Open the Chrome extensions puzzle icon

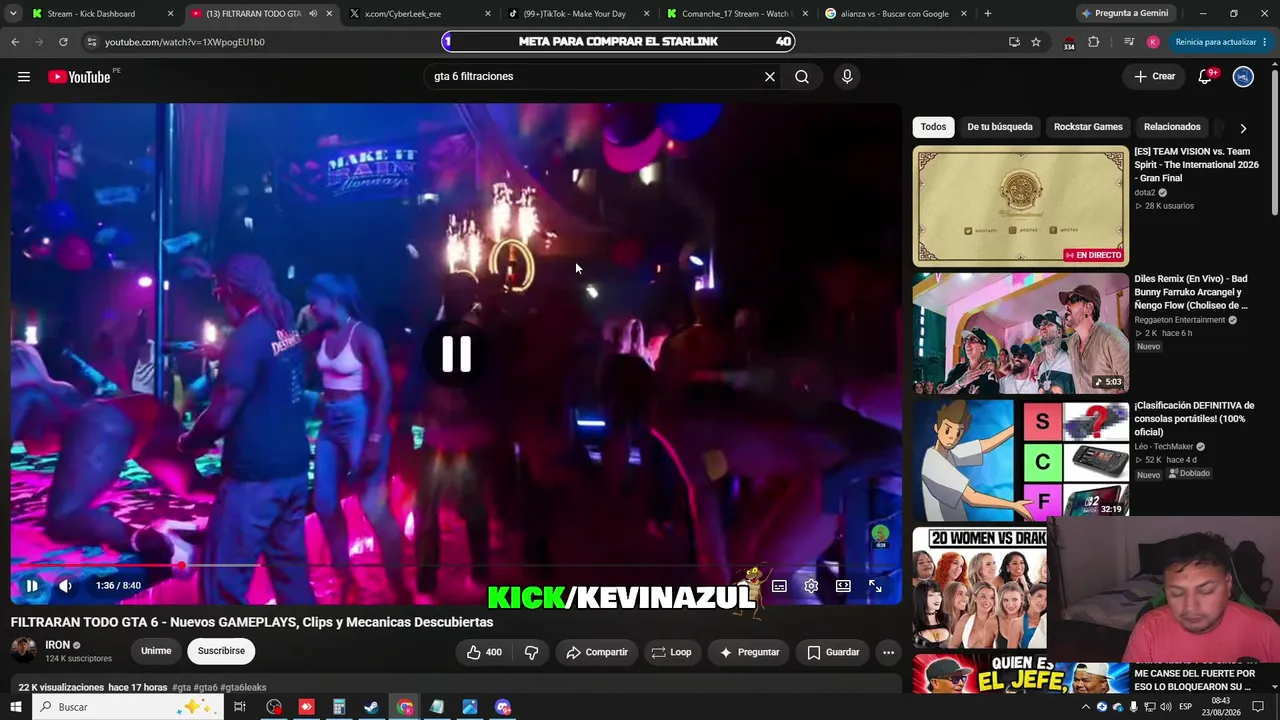click(x=1093, y=42)
